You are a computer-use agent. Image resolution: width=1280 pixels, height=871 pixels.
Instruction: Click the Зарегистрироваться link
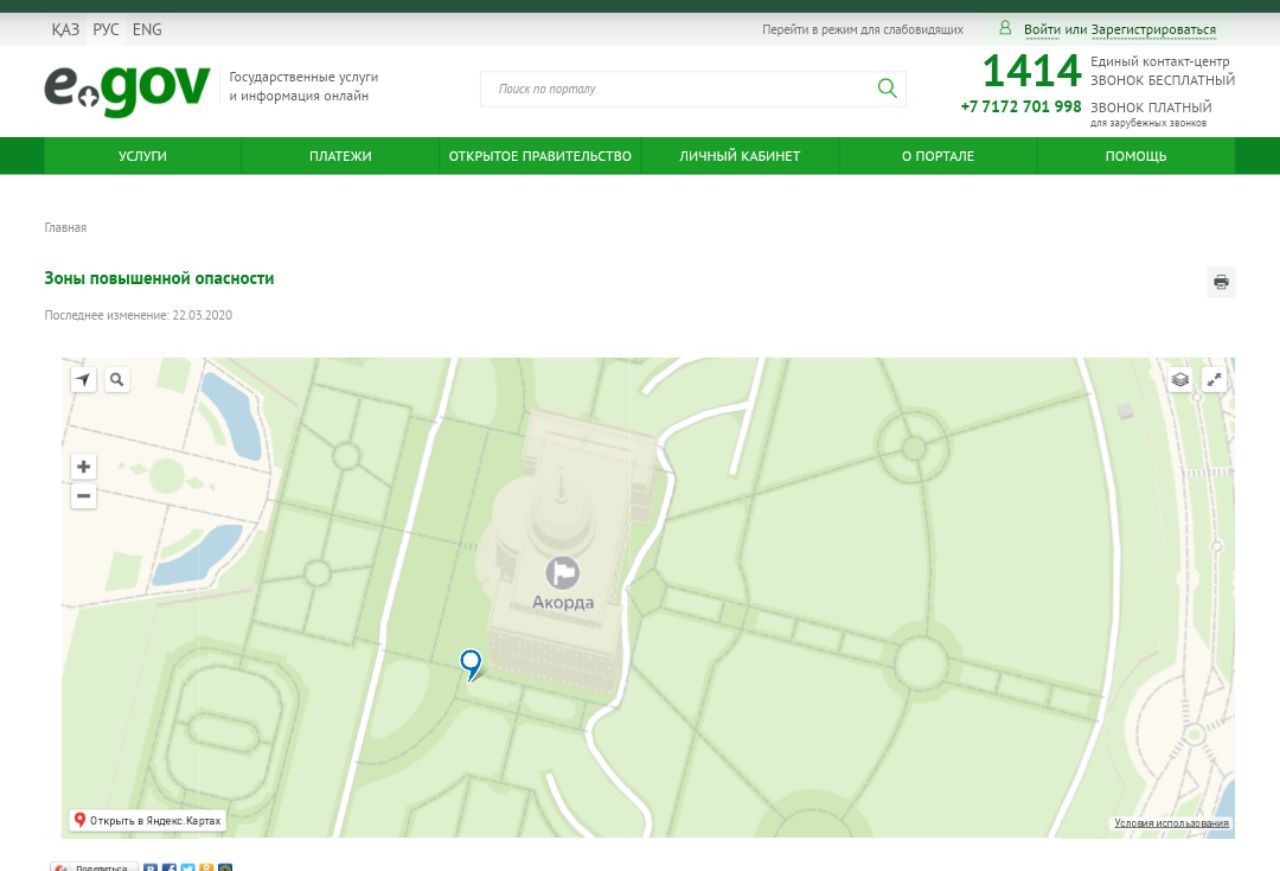[x=1154, y=30]
